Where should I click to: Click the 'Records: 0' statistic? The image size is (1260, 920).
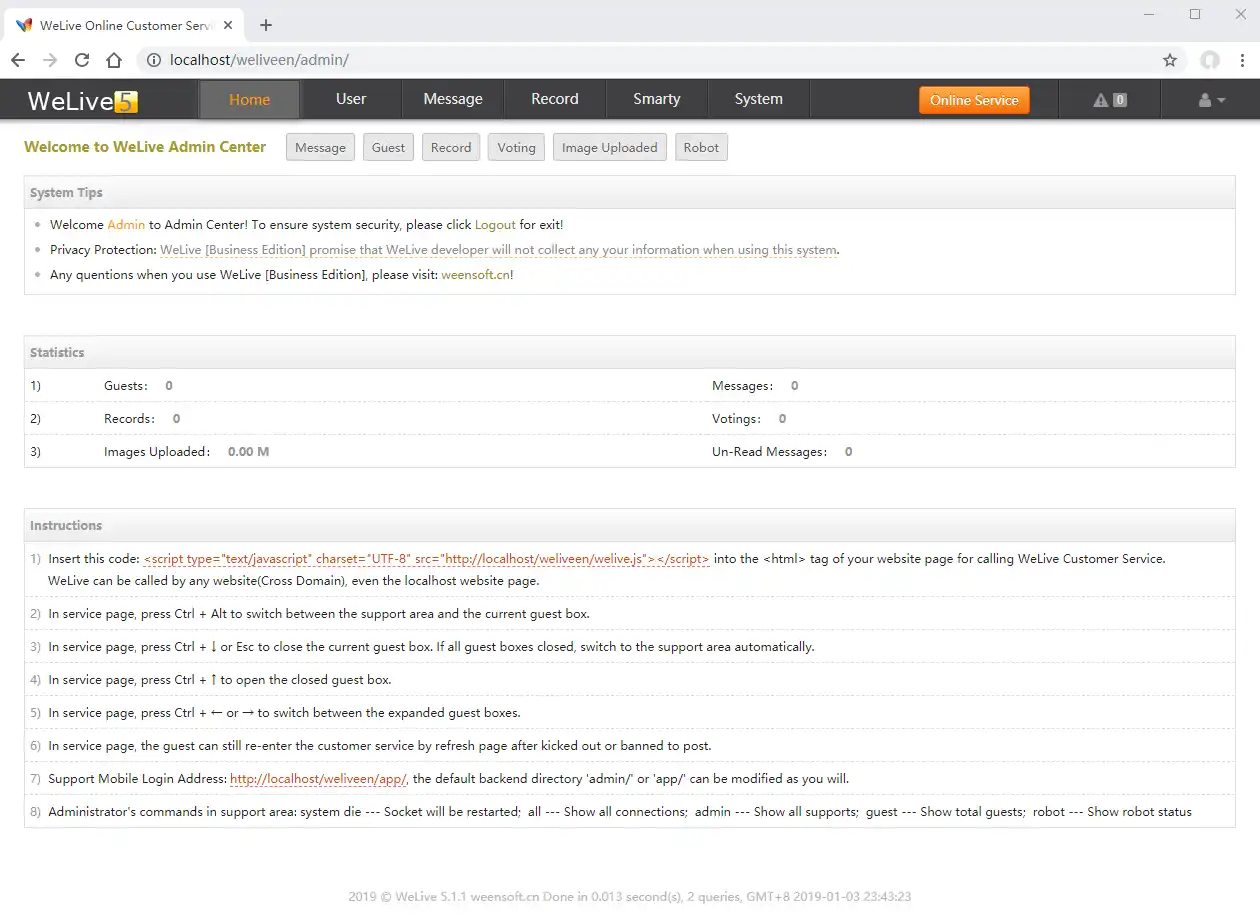142,419
